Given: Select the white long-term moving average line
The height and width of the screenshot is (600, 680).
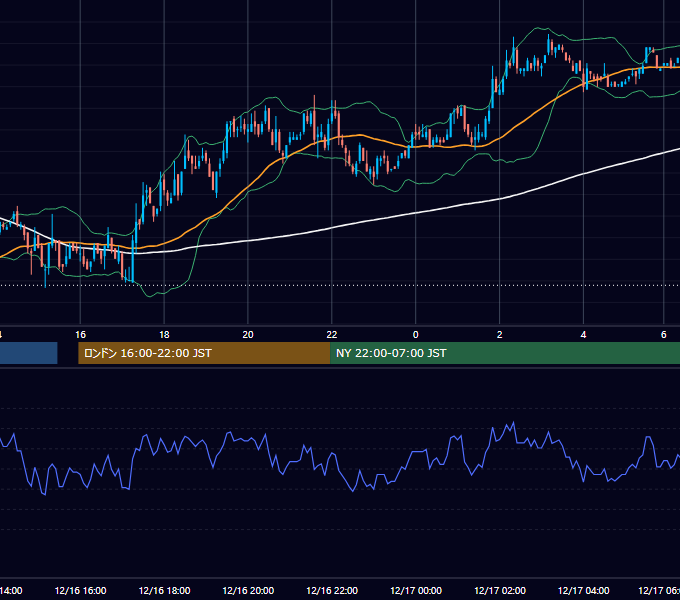Looking at the screenshot, I should click(416, 212).
